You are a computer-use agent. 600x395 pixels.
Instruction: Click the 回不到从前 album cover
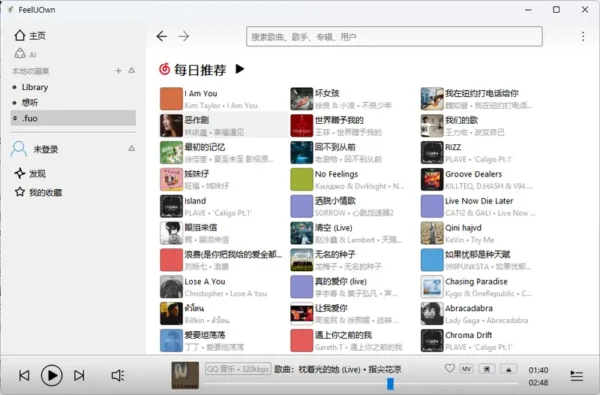(x=302, y=152)
